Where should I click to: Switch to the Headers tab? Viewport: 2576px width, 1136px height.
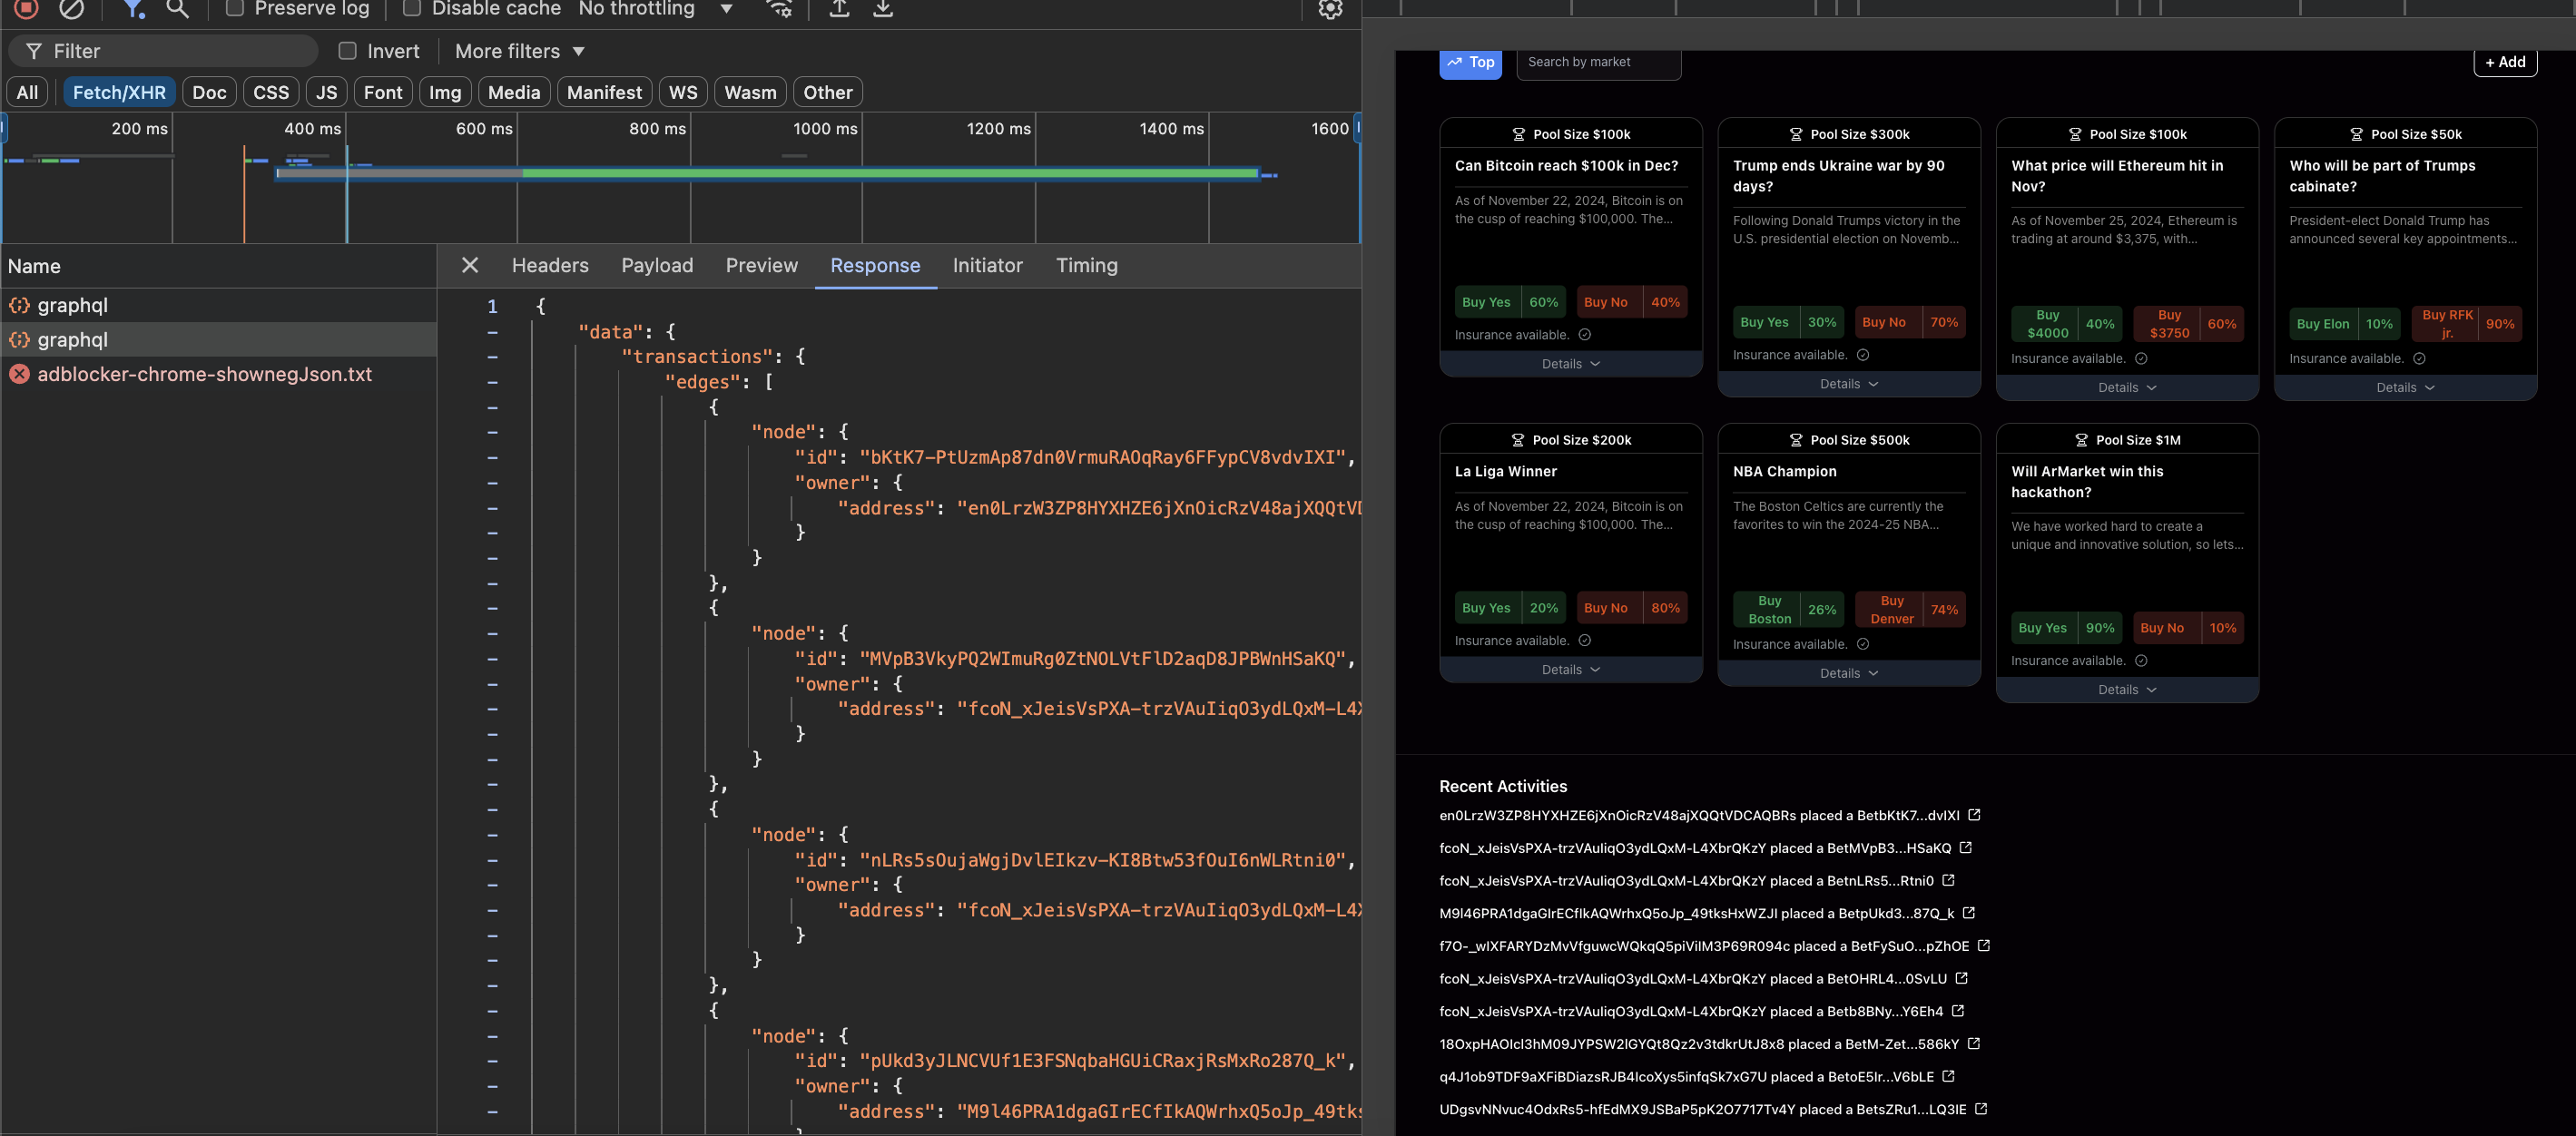(550, 265)
